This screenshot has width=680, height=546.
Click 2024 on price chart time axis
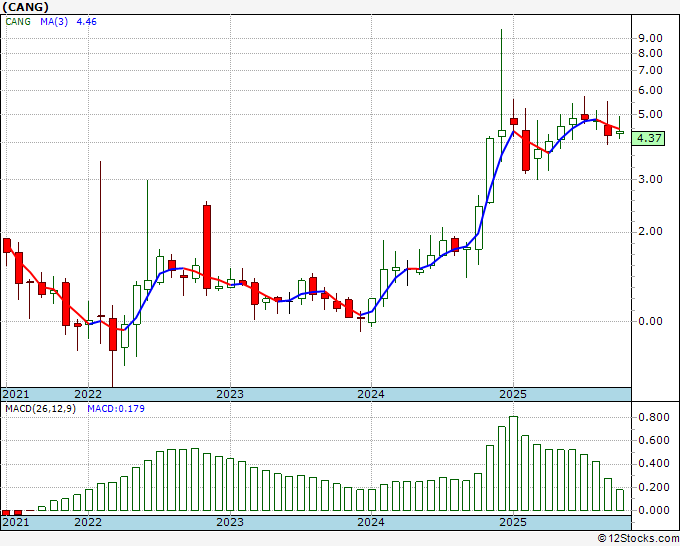pyautogui.click(x=371, y=394)
